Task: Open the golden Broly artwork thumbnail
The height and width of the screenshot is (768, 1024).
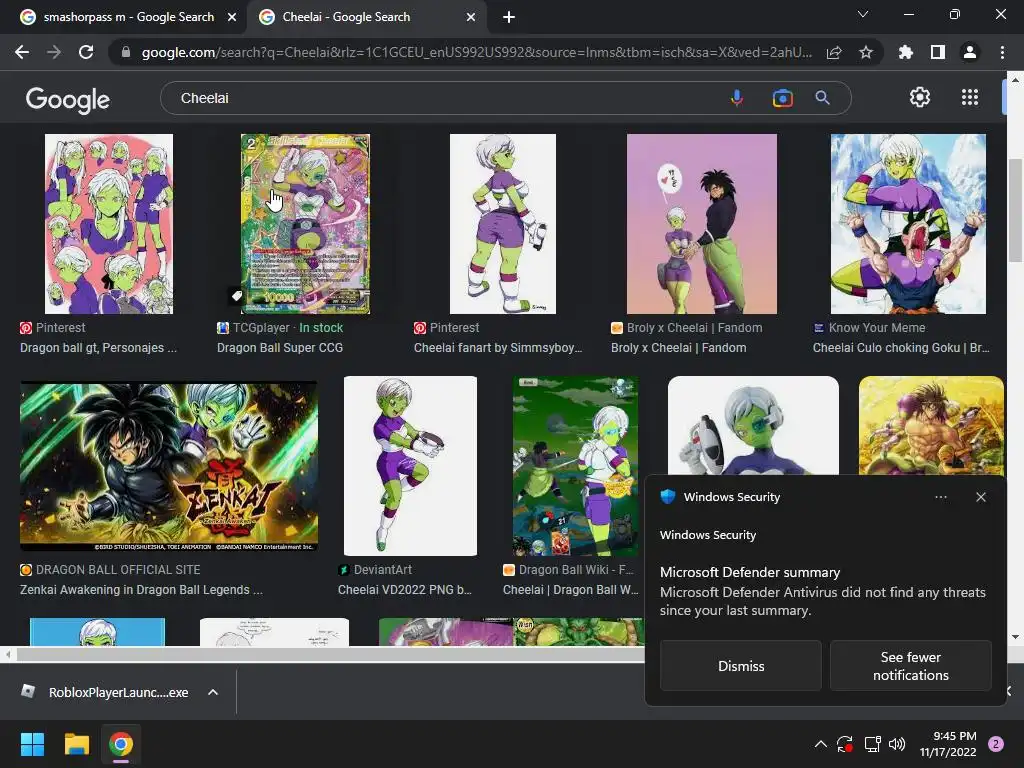Action: point(931,425)
